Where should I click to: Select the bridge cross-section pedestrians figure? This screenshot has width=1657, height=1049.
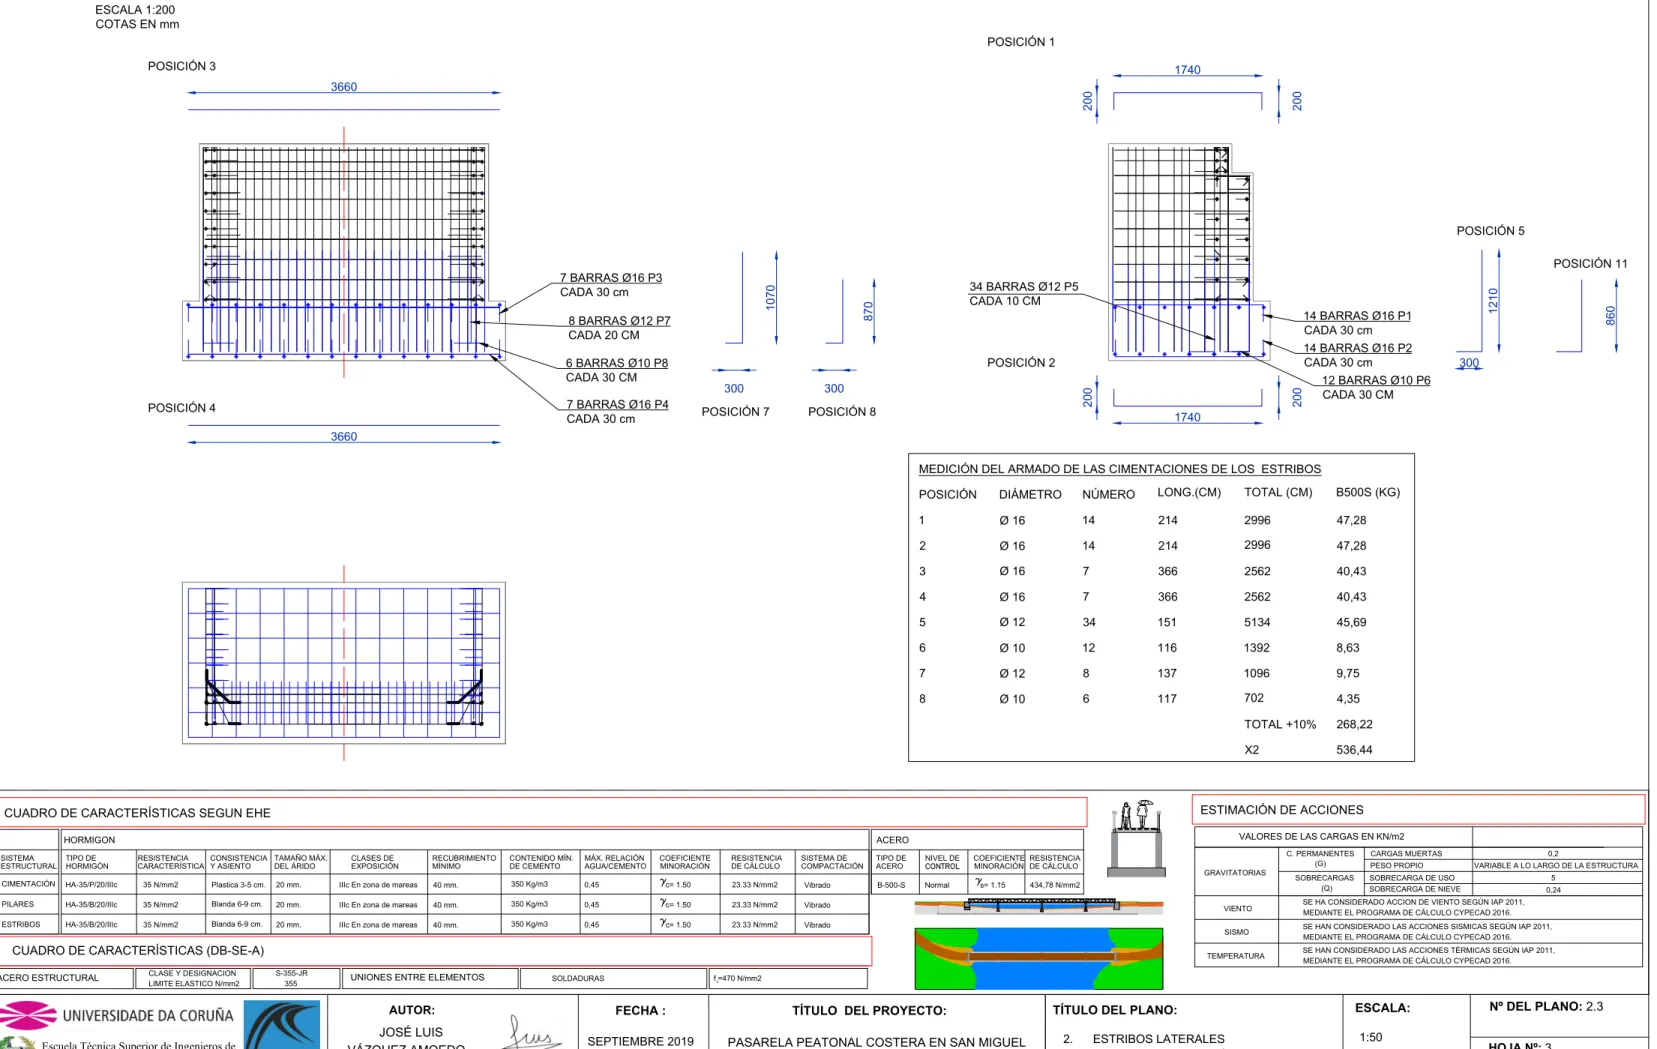click(x=1137, y=838)
